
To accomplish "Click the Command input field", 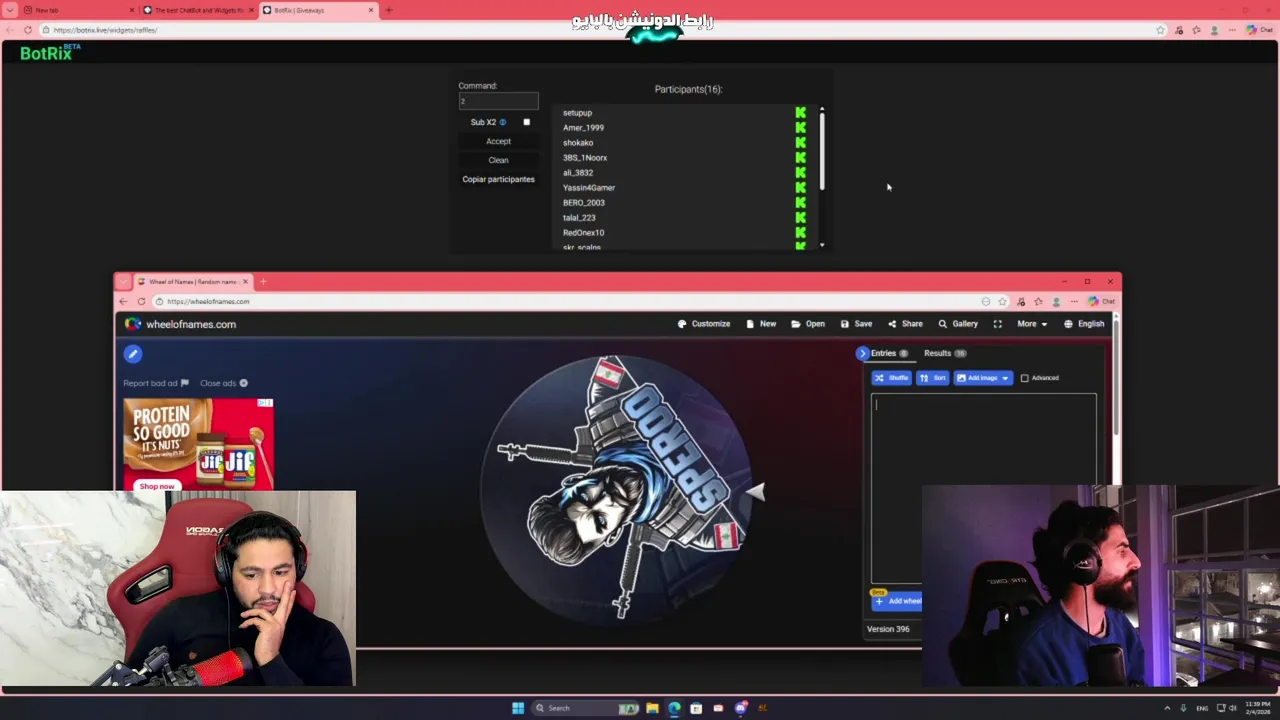I will tap(498, 101).
